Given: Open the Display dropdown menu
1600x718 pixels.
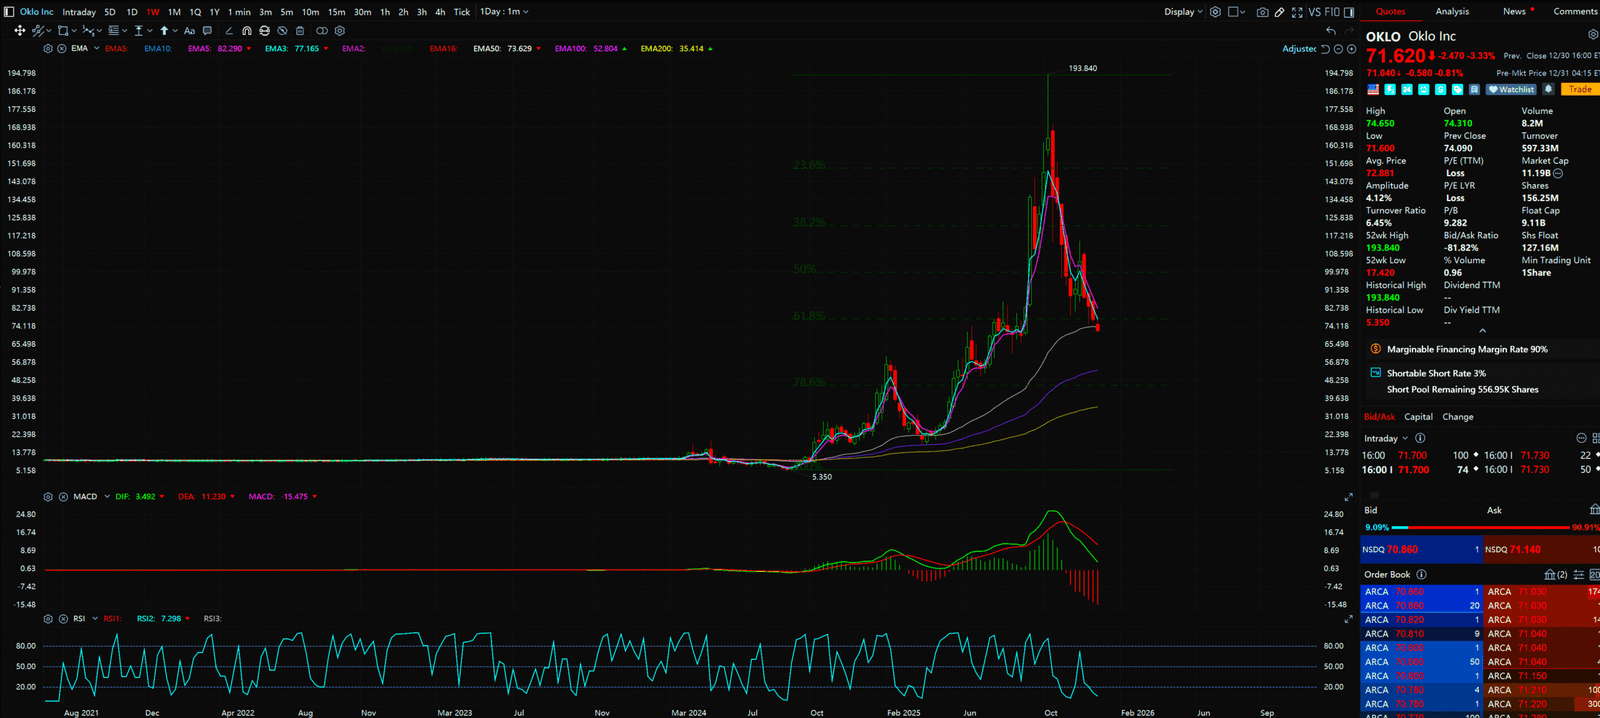Looking at the screenshot, I should (x=1183, y=12).
